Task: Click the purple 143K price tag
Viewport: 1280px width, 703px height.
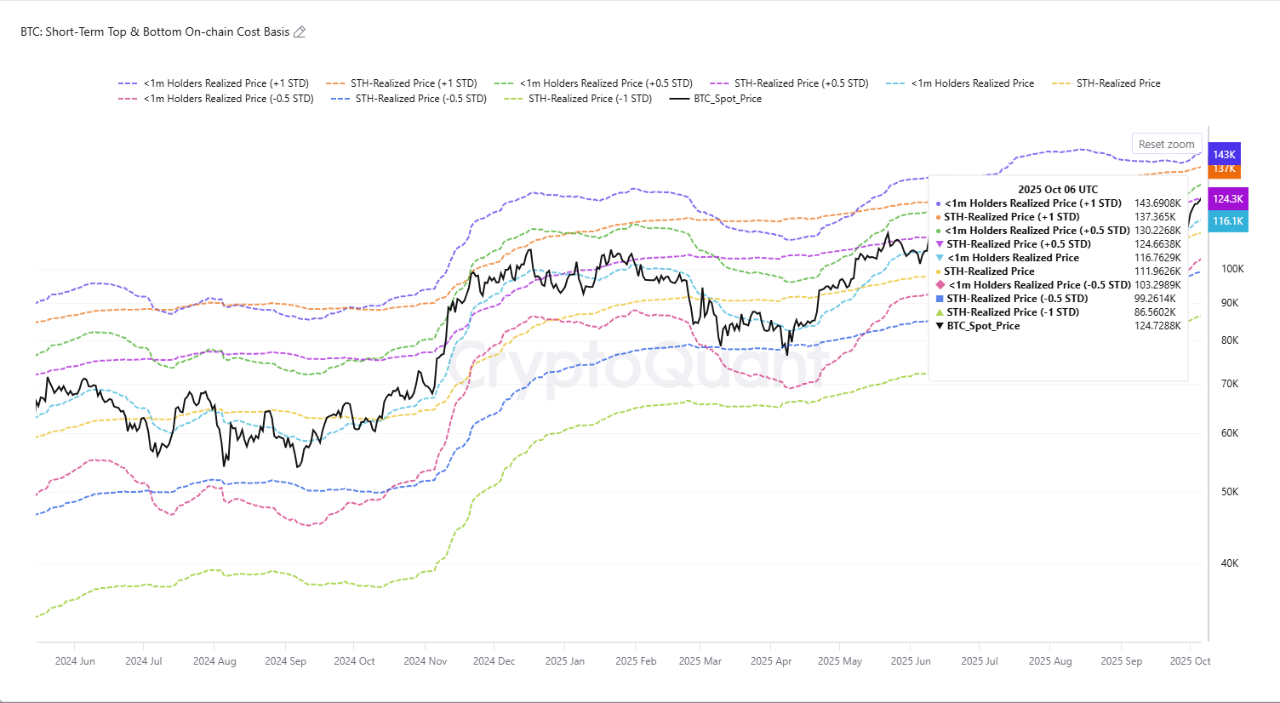Action: point(1225,155)
